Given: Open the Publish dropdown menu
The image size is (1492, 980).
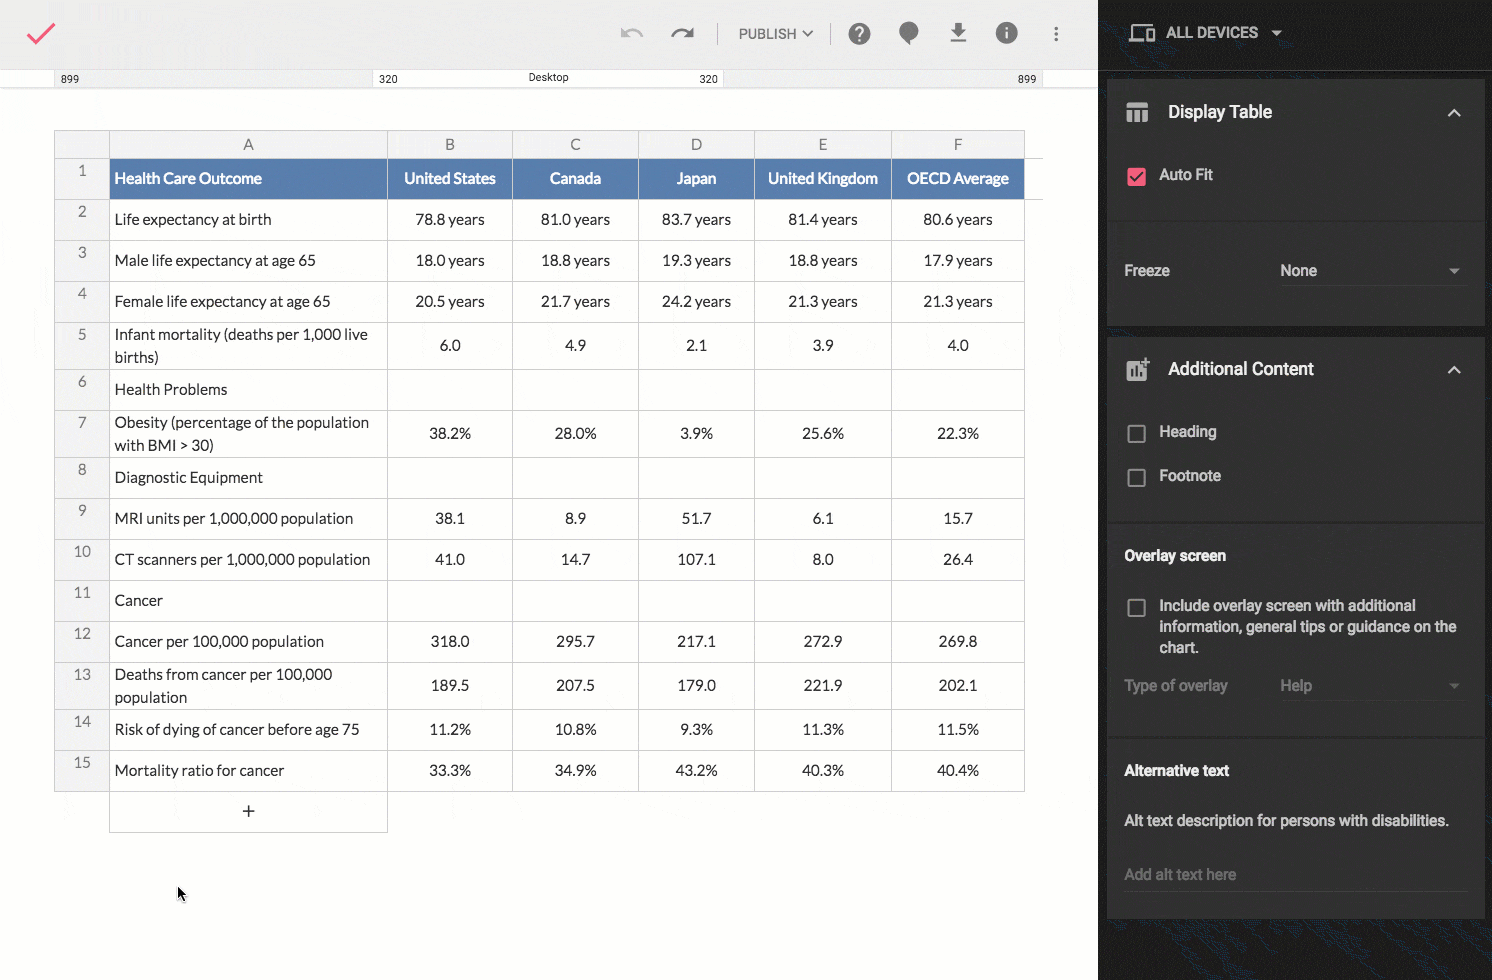Looking at the screenshot, I should (x=775, y=34).
